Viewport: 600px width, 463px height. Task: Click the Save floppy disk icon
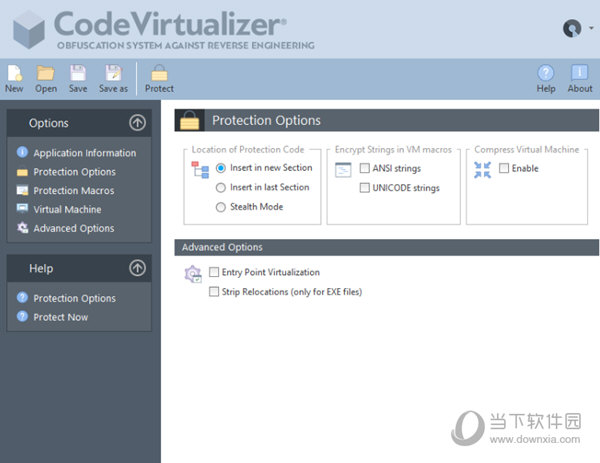78,73
